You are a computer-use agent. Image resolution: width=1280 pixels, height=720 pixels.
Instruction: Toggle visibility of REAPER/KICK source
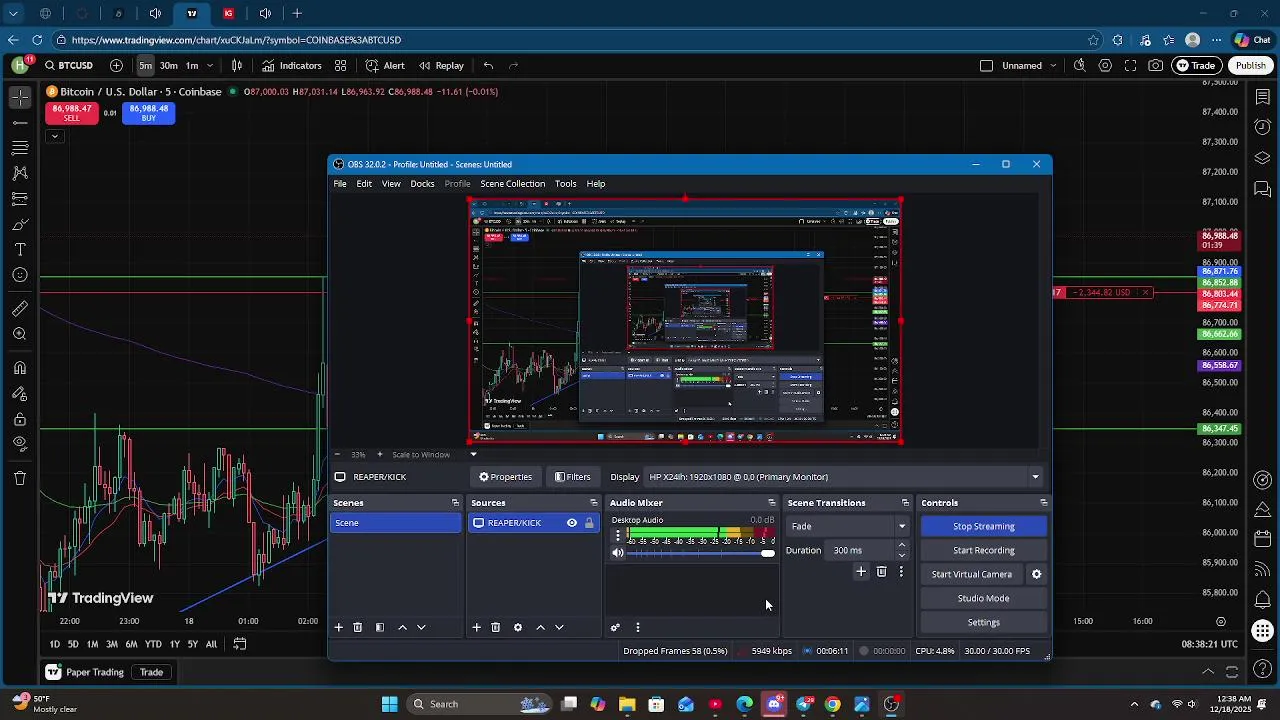(572, 523)
